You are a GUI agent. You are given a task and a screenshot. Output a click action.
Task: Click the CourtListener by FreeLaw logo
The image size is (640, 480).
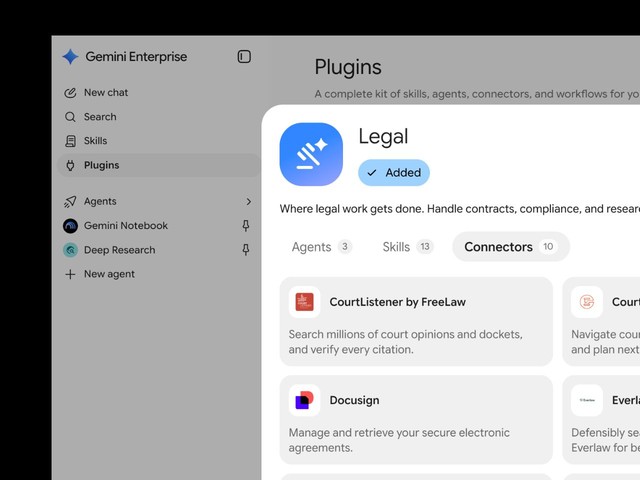(x=304, y=302)
